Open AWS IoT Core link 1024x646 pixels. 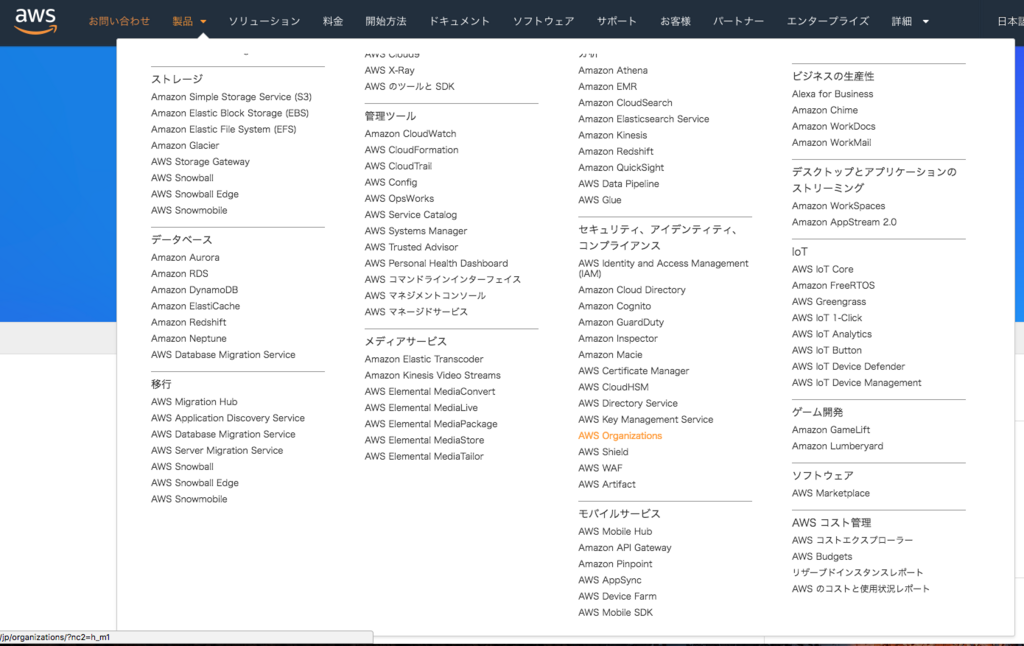(822, 269)
